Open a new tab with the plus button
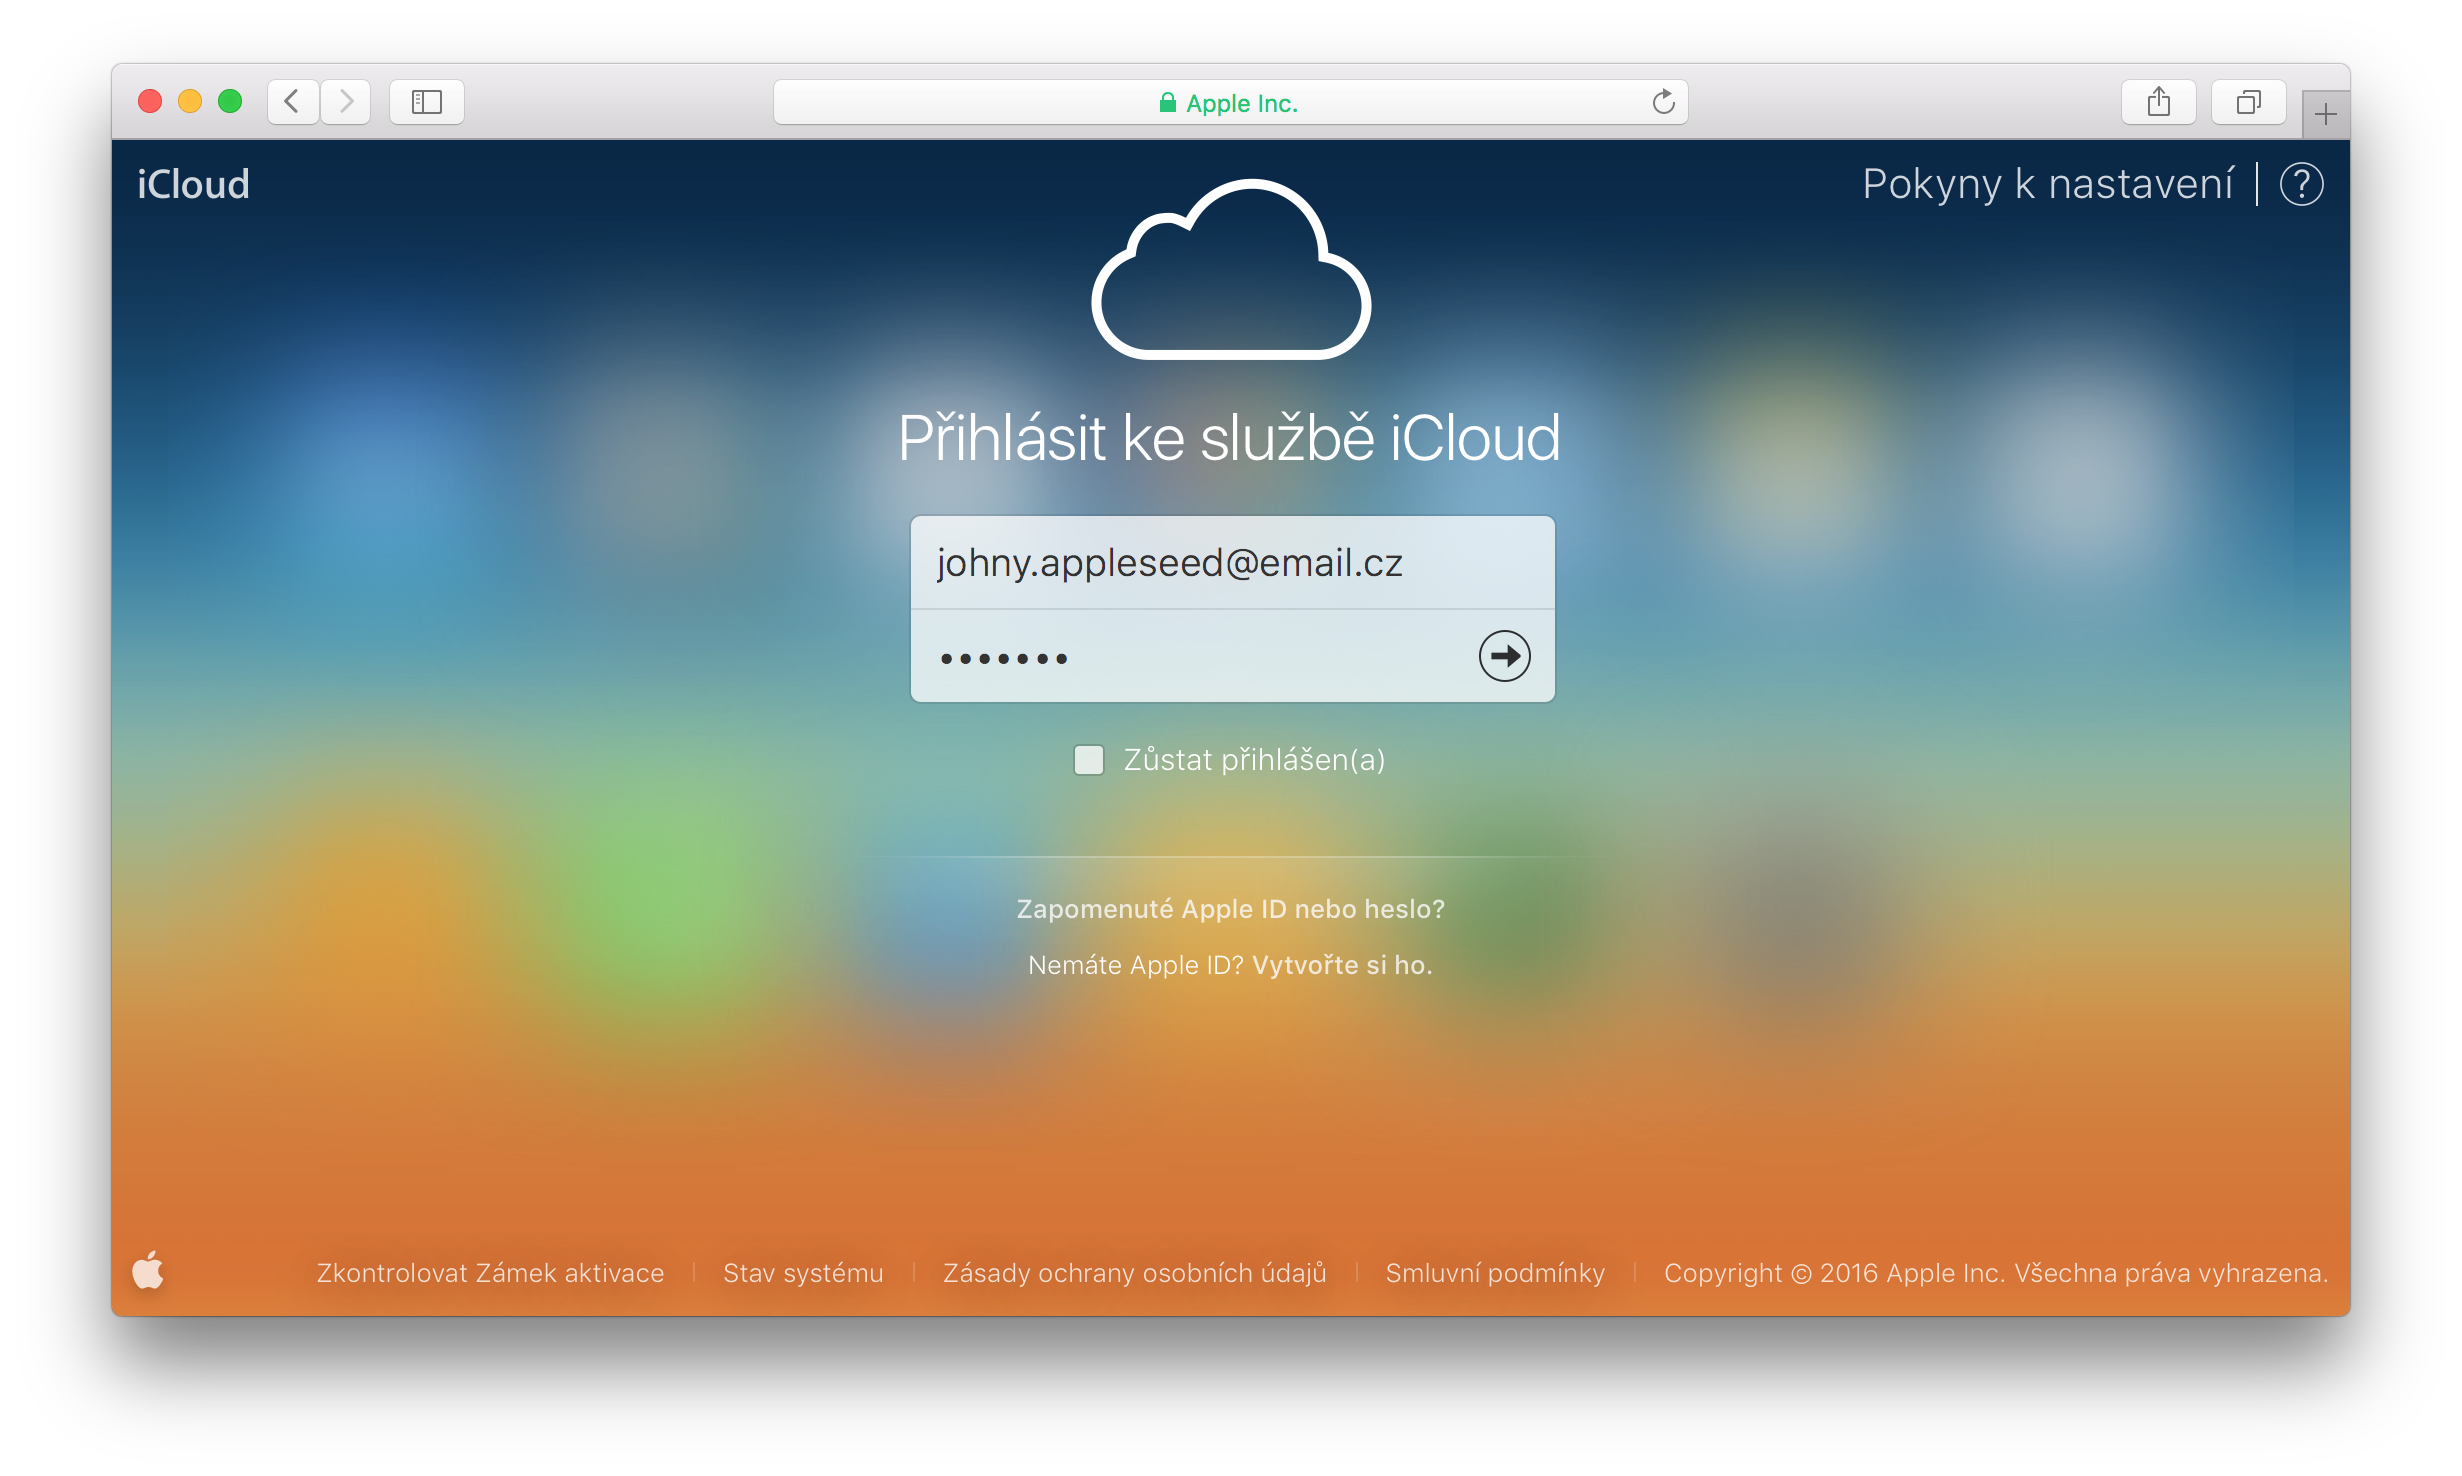Screen dimensions: 2462x1476 pyautogui.click(x=2326, y=115)
